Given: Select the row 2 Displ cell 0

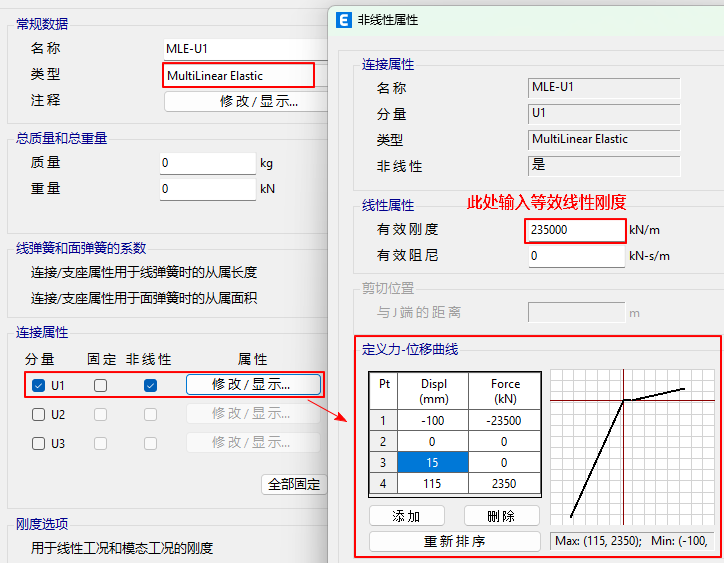Looking at the screenshot, I should (433, 442).
